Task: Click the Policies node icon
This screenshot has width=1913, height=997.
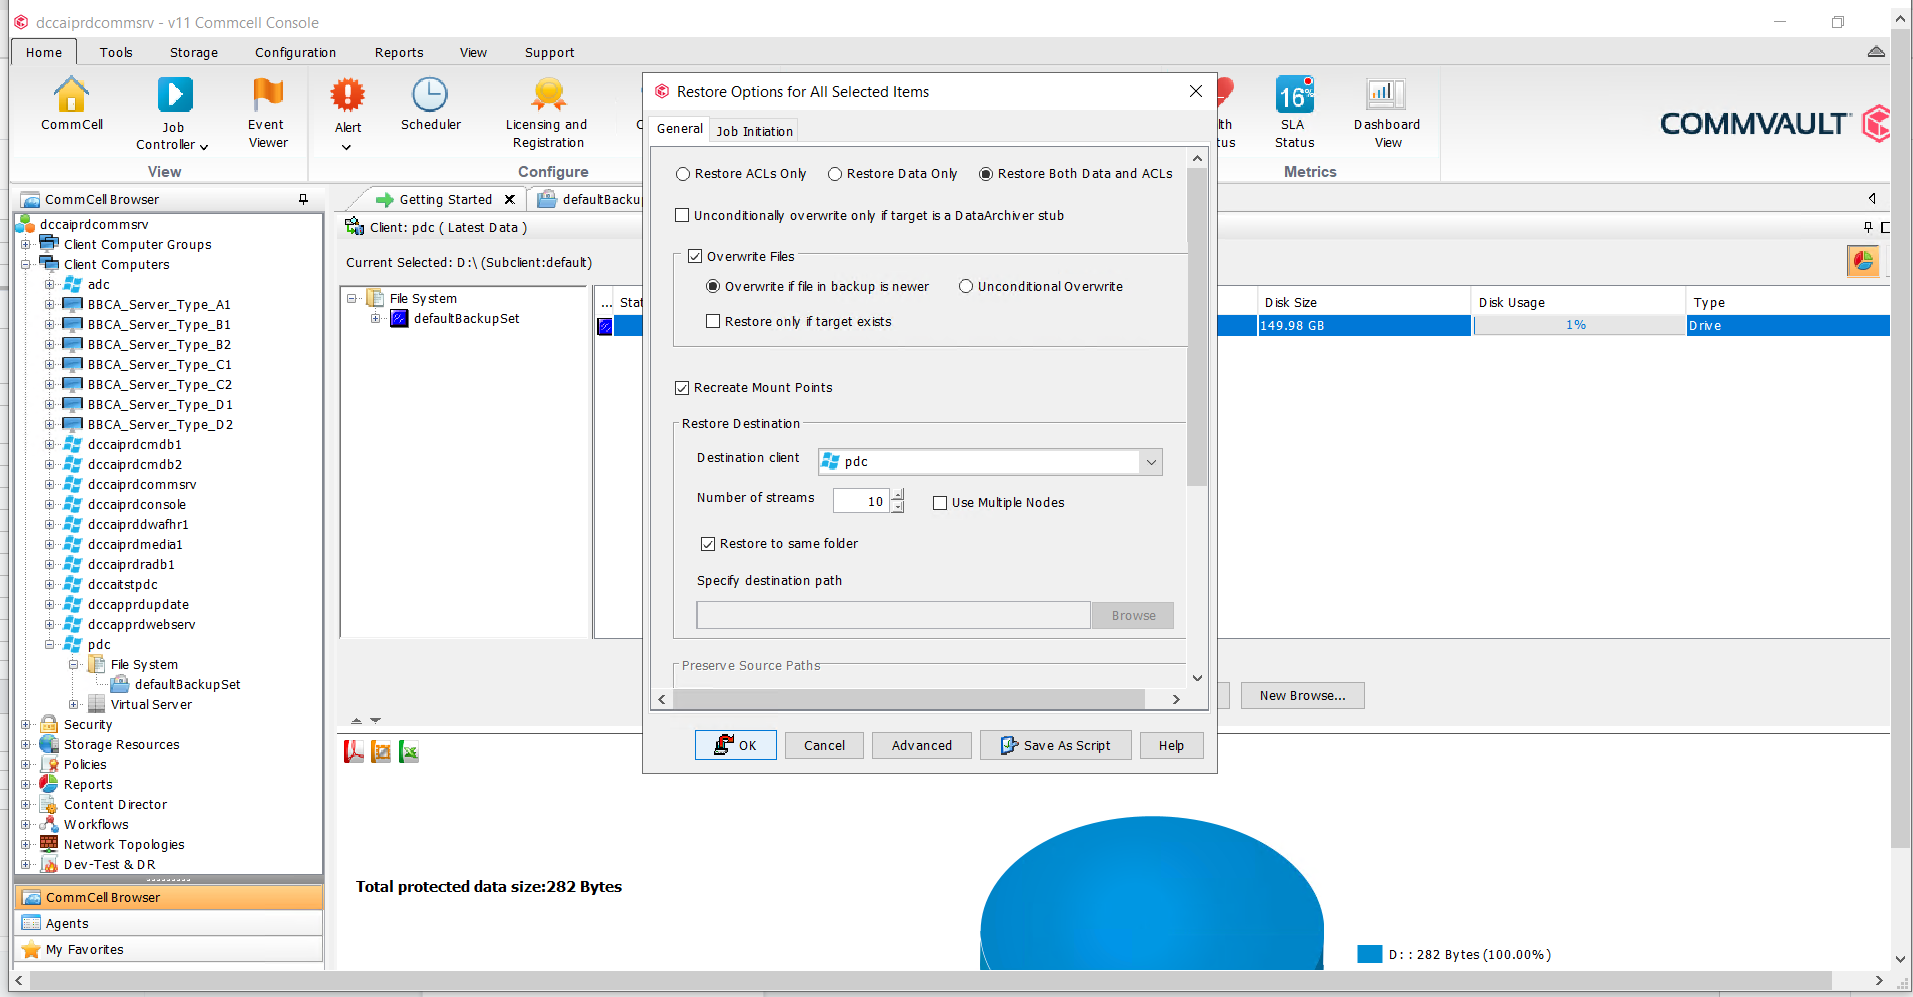Action: (49, 764)
